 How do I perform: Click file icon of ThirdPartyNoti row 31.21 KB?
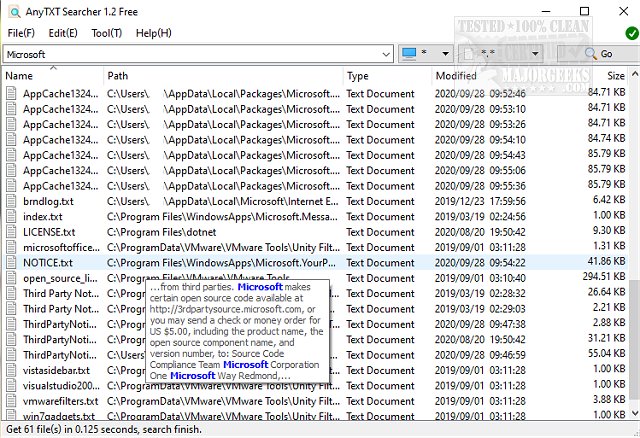(x=11, y=340)
